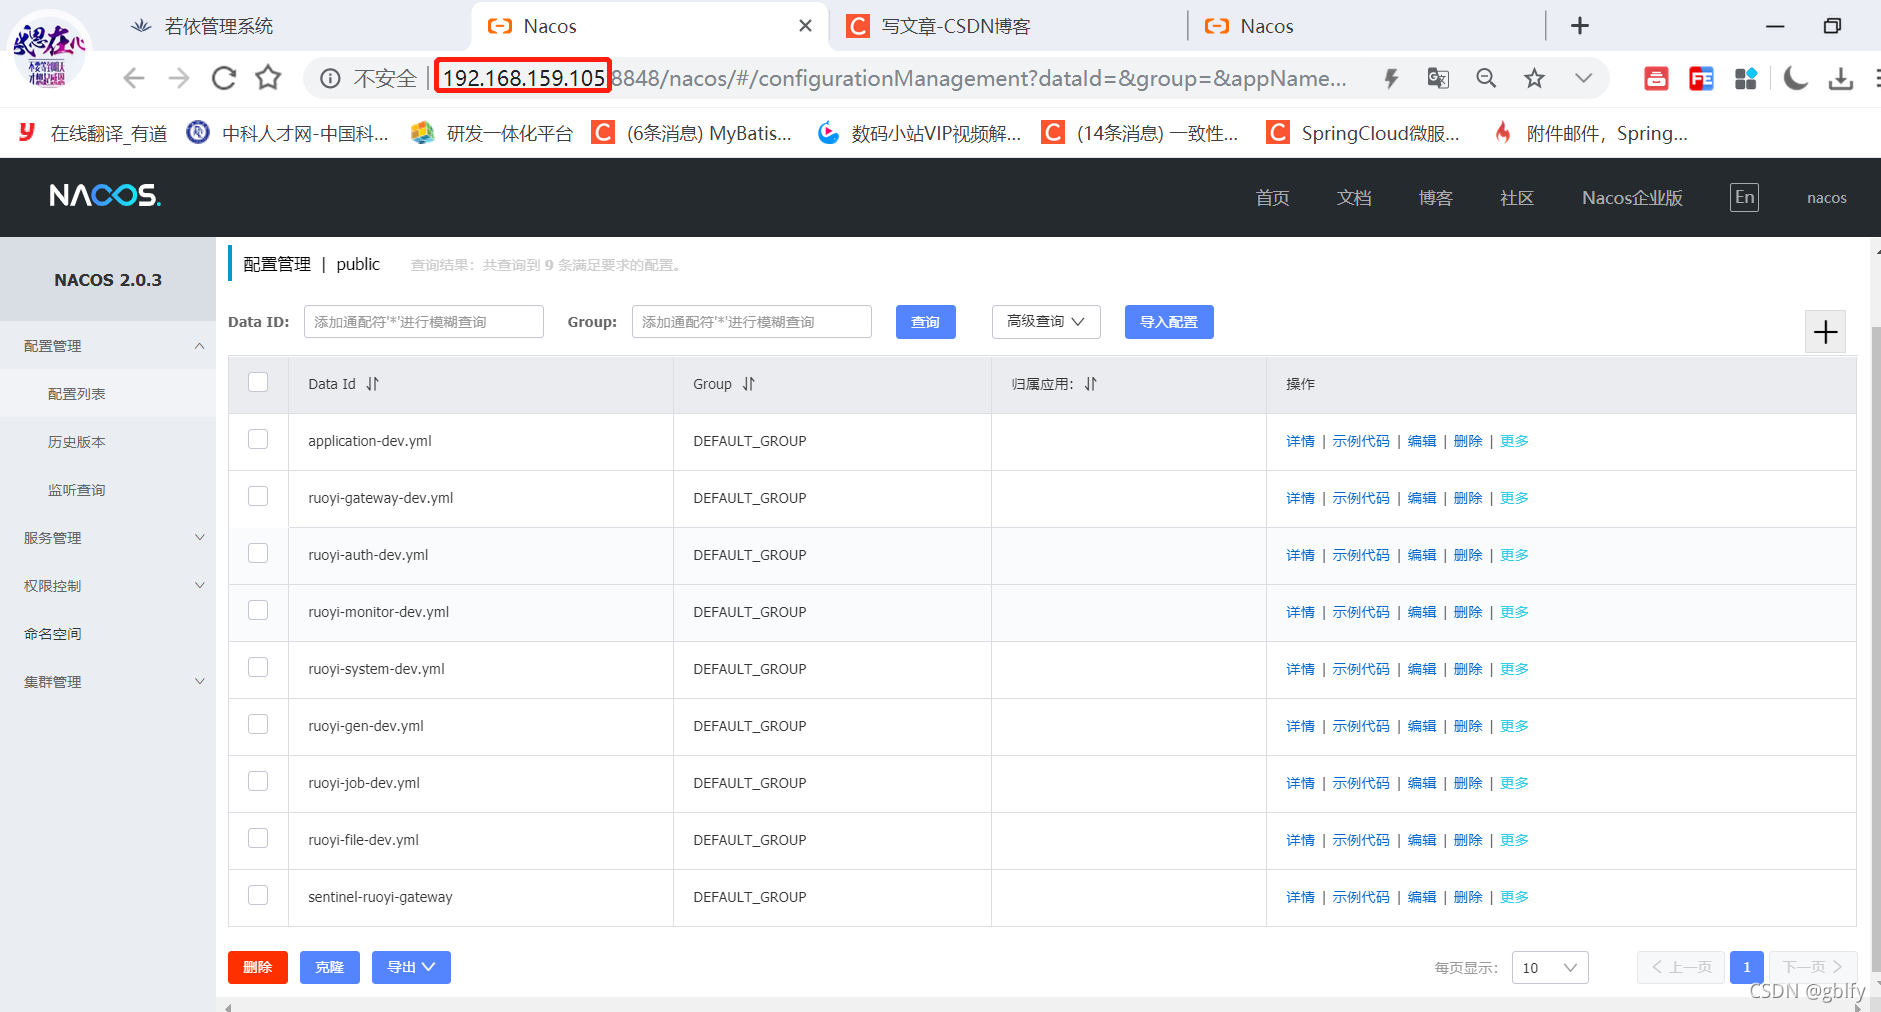
Task: Click the blue 查询 button
Action: tap(926, 322)
